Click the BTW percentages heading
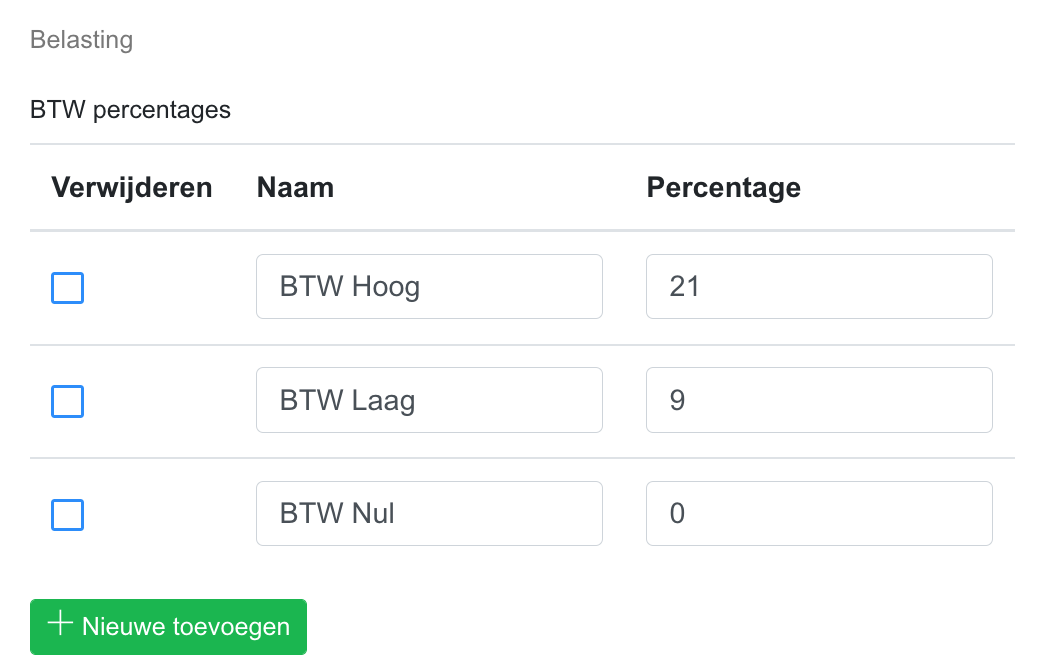Image resolution: width=1048 pixels, height=672 pixels. 130,109
